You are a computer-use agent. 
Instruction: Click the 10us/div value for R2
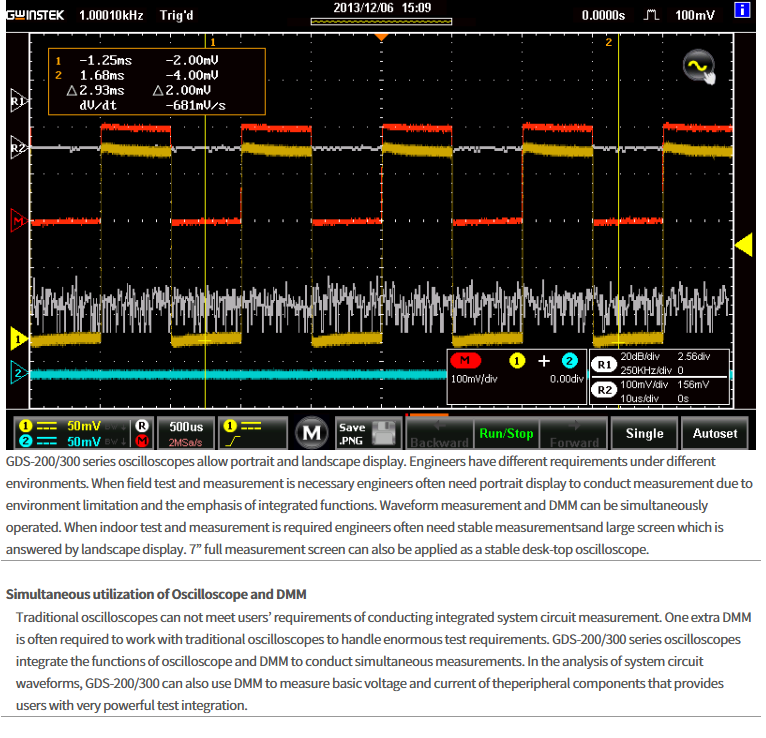[x=639, y=399]
